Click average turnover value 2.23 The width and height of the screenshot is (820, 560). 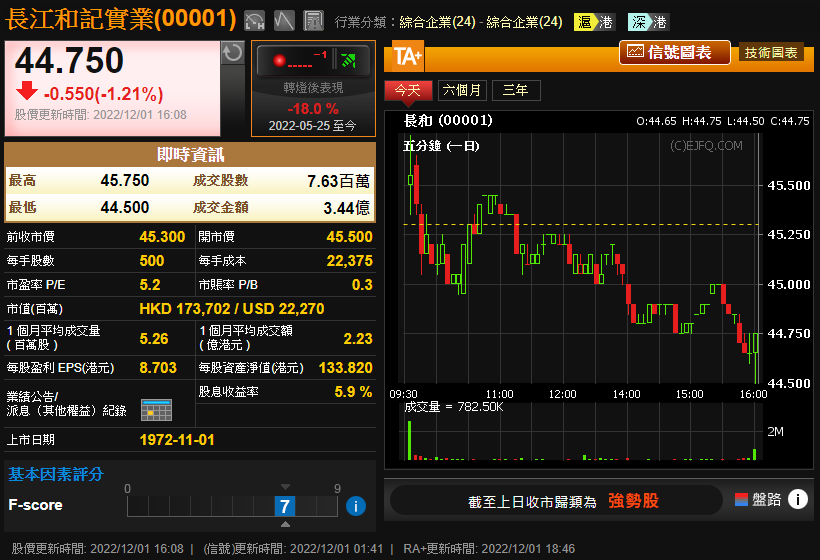pyautogui.click(x=358, y=339)
